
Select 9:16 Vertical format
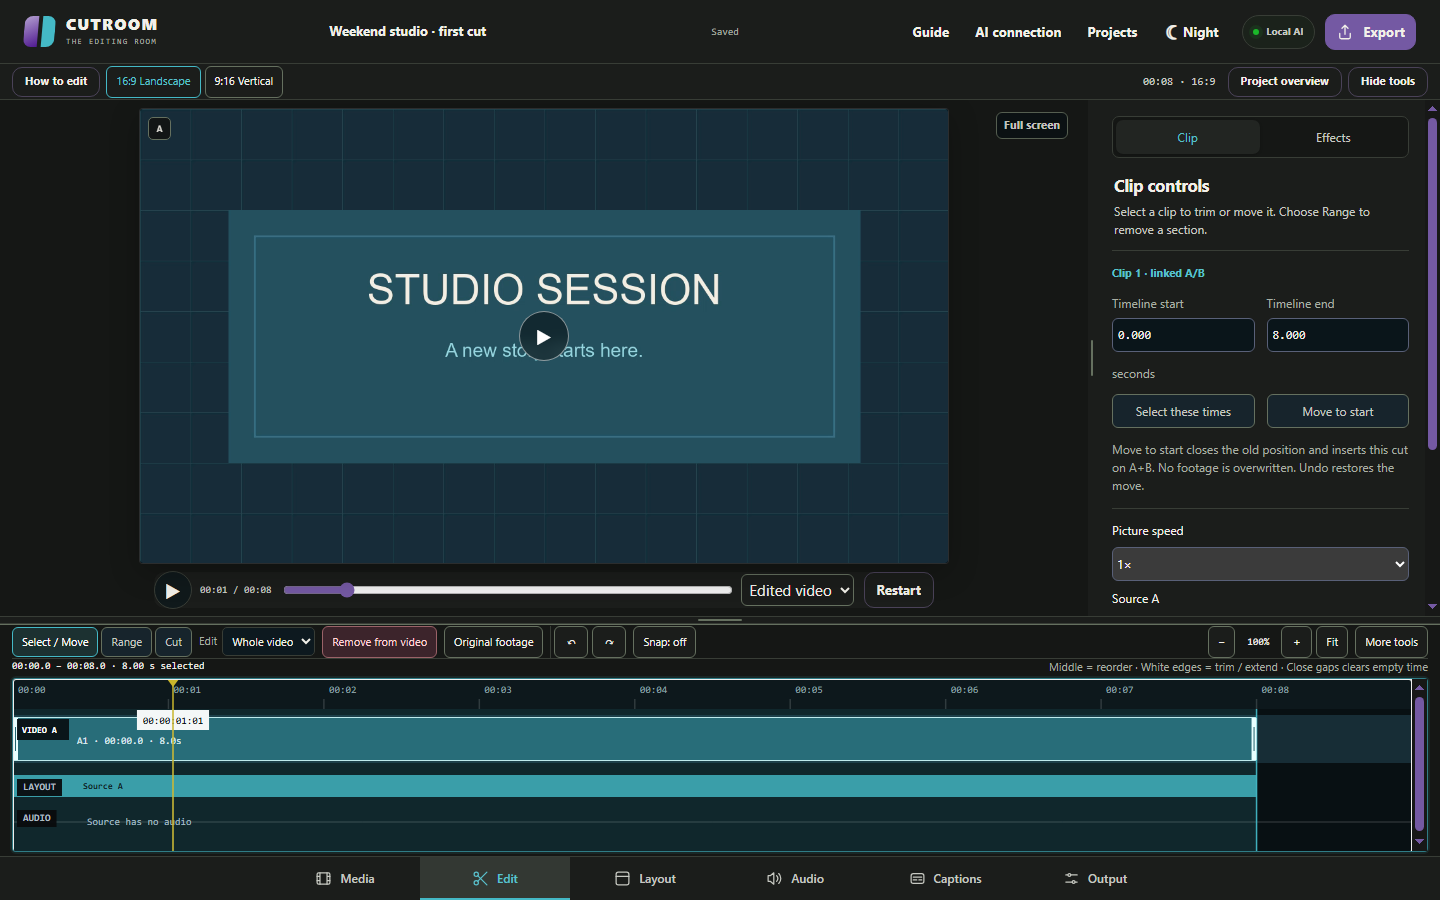[244, 82]
